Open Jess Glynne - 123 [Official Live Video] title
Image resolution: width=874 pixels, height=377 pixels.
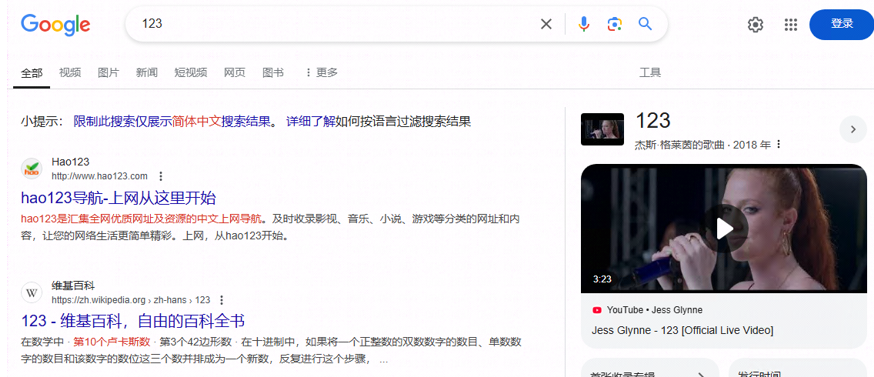pos(682,330)
